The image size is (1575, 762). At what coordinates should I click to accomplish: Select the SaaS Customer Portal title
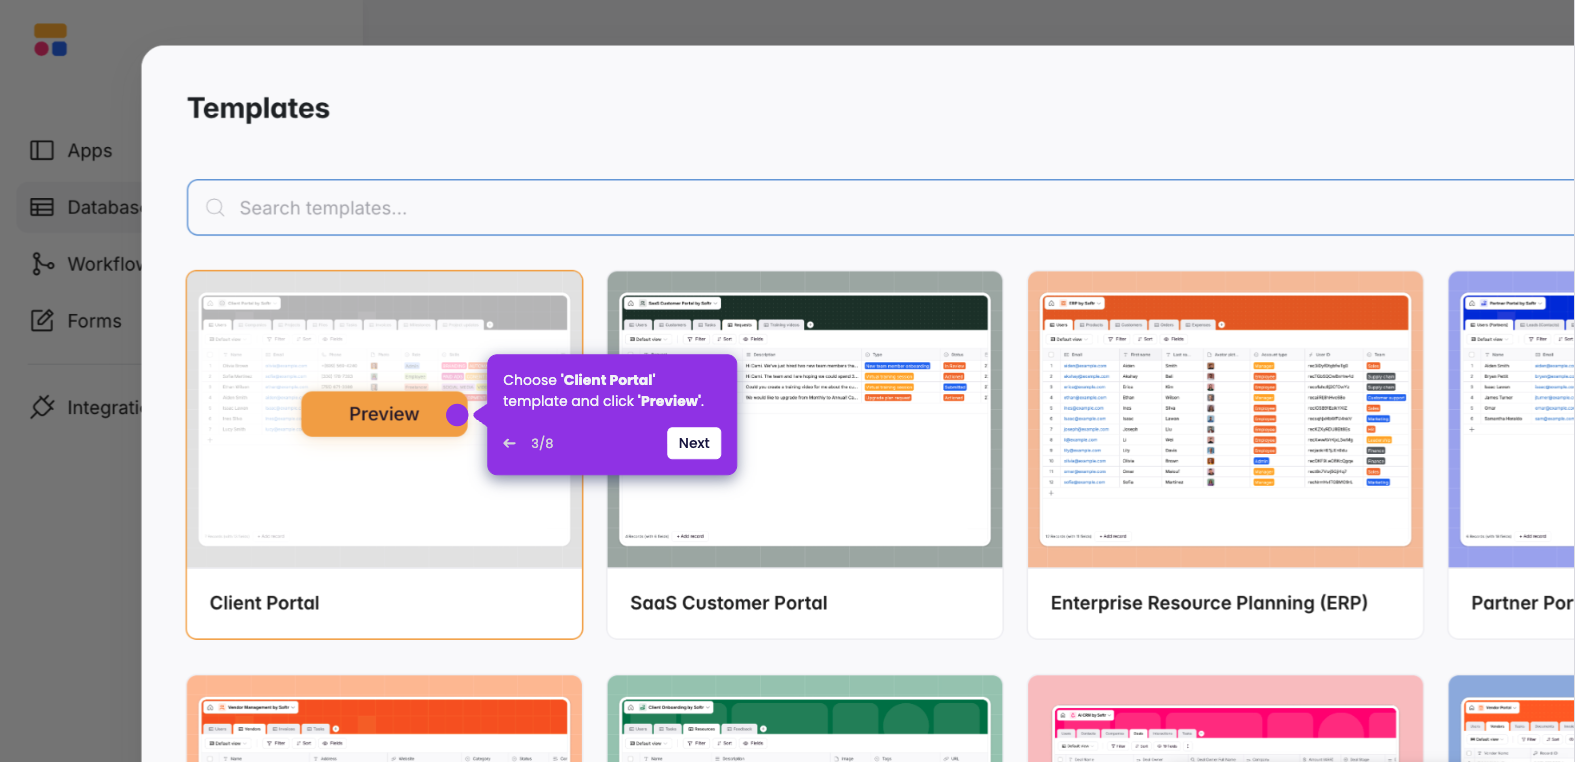coord(729,603)
